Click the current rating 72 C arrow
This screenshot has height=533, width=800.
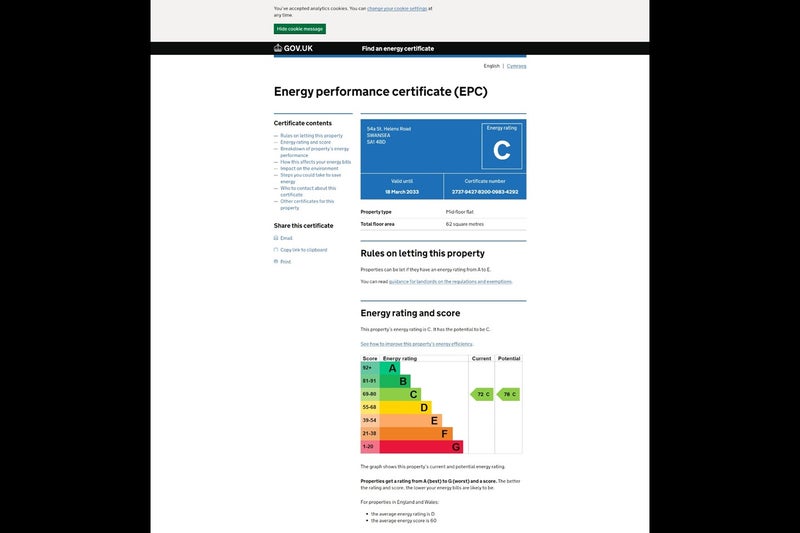pos(481,394)
